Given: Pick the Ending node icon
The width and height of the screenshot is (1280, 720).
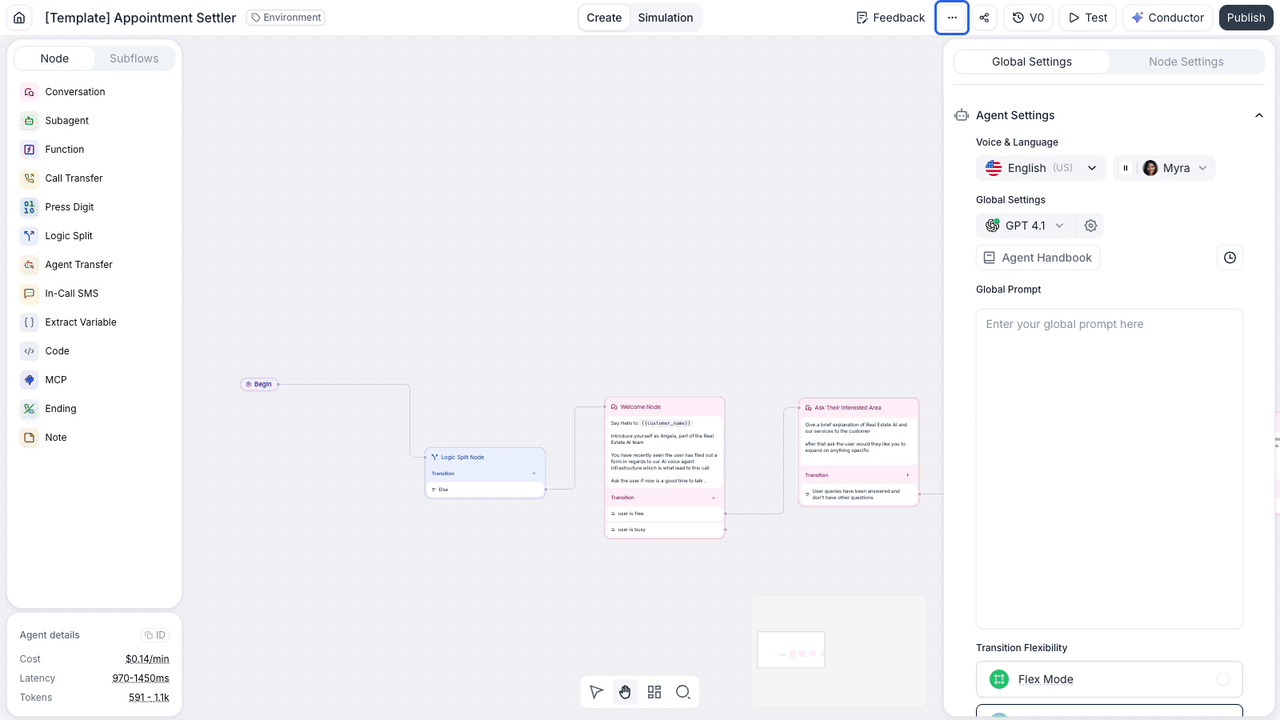Looking at the screenshot, I should point(29,409).
